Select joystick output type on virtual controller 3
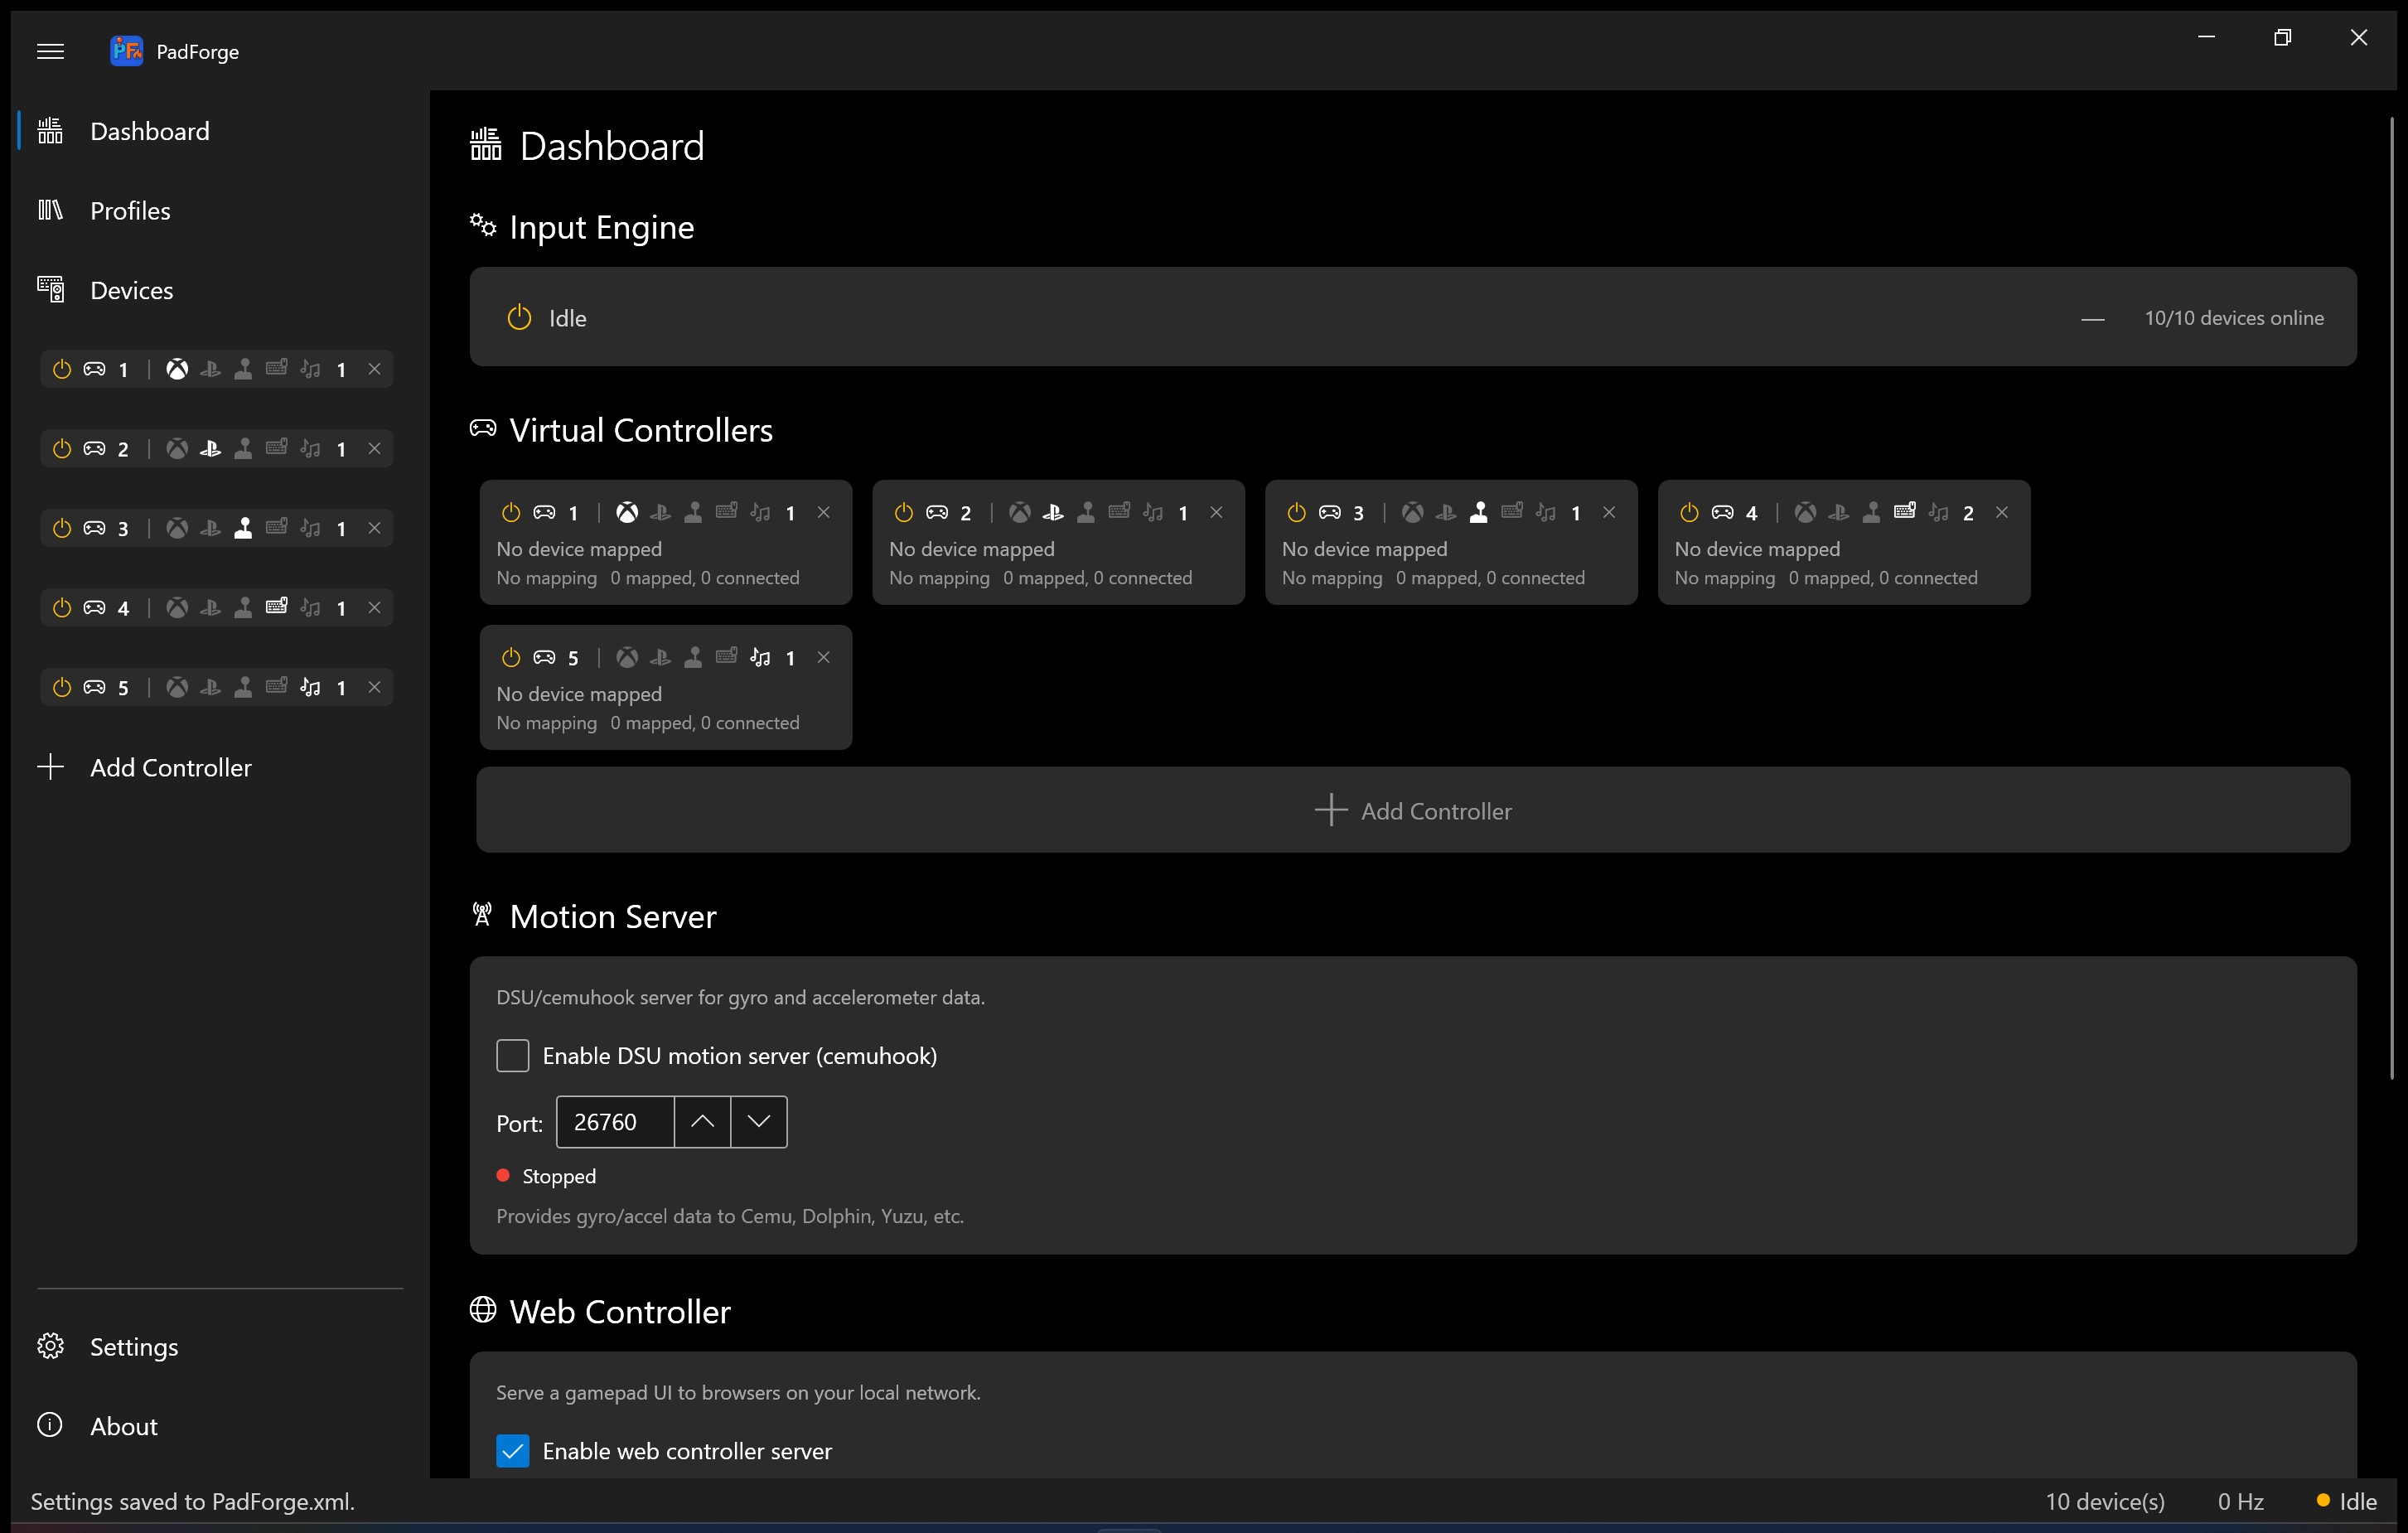The height and width of the screenshot is (1533, 2408). 1479,512
